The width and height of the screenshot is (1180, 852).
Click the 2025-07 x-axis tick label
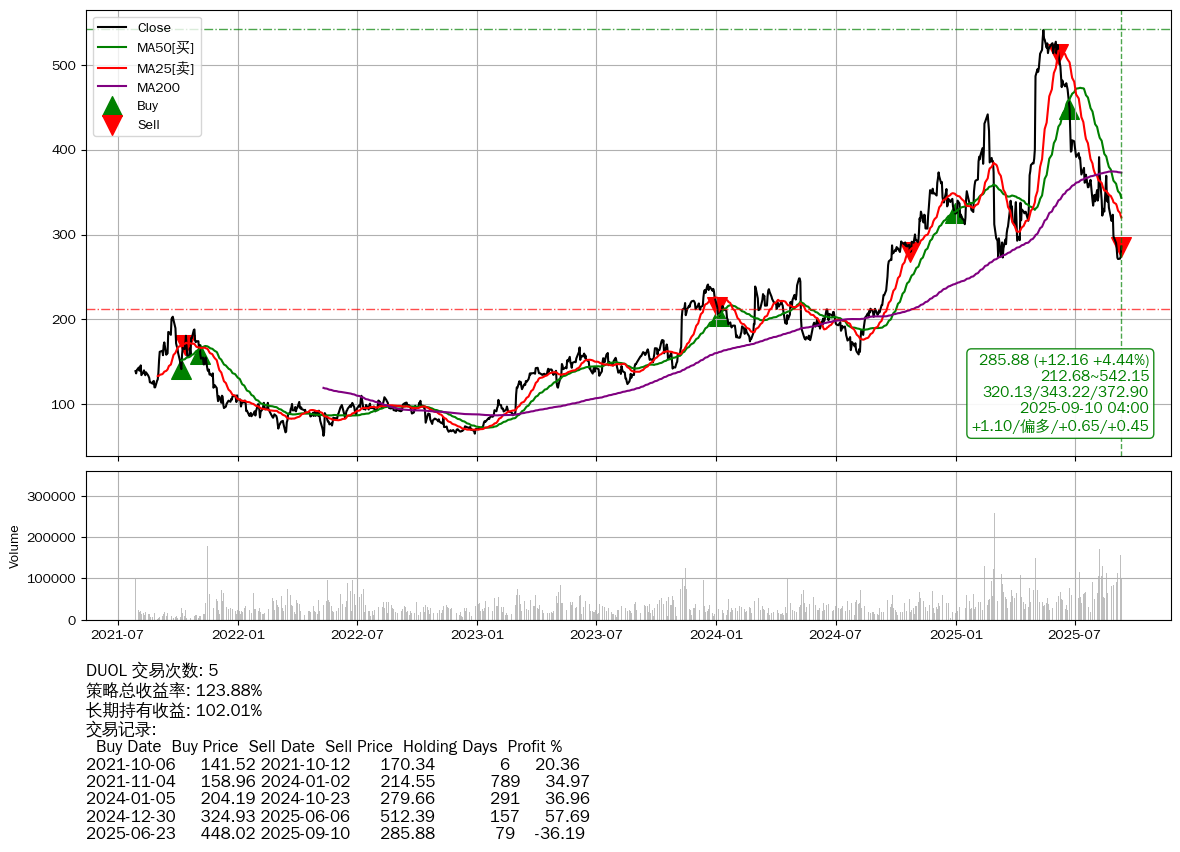pos(1075,634)
